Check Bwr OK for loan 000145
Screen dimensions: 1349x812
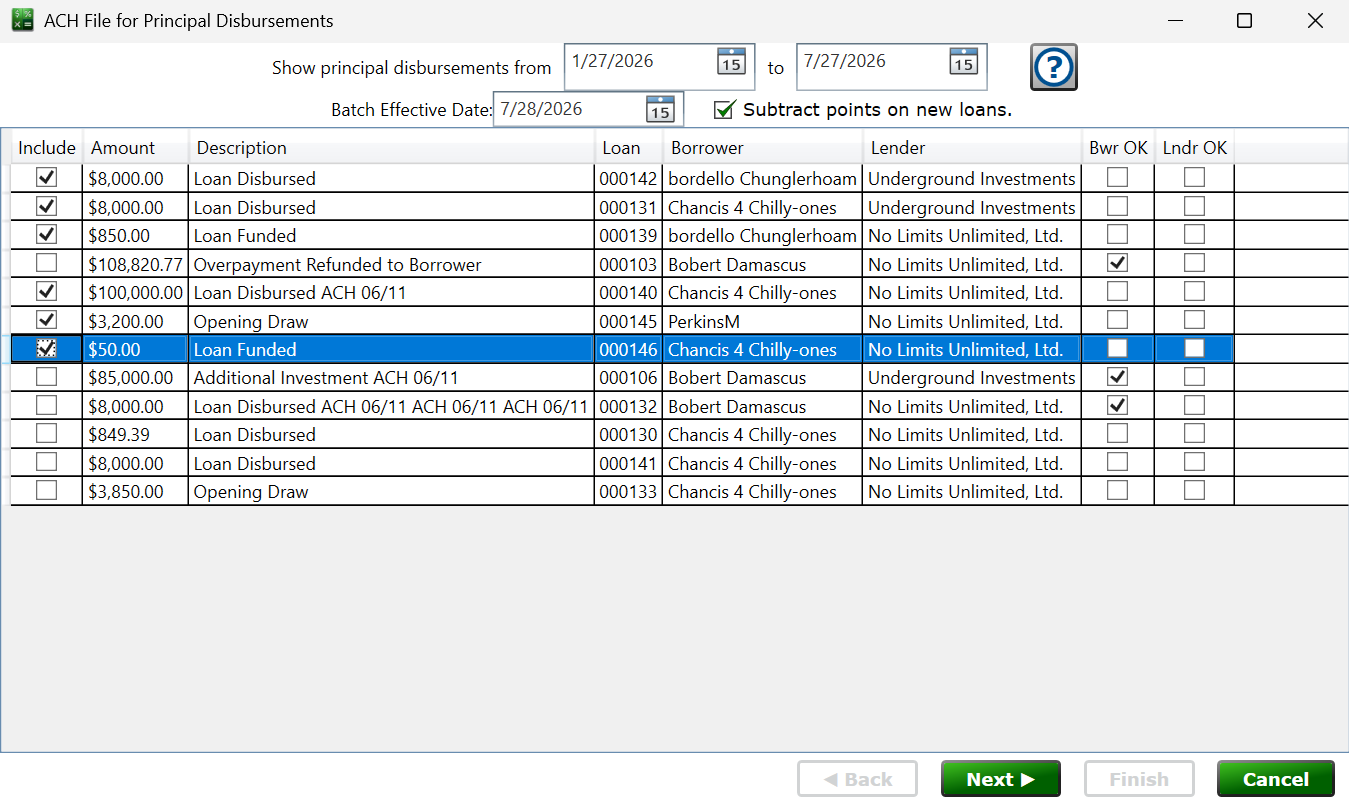[x=1118, y=321]
